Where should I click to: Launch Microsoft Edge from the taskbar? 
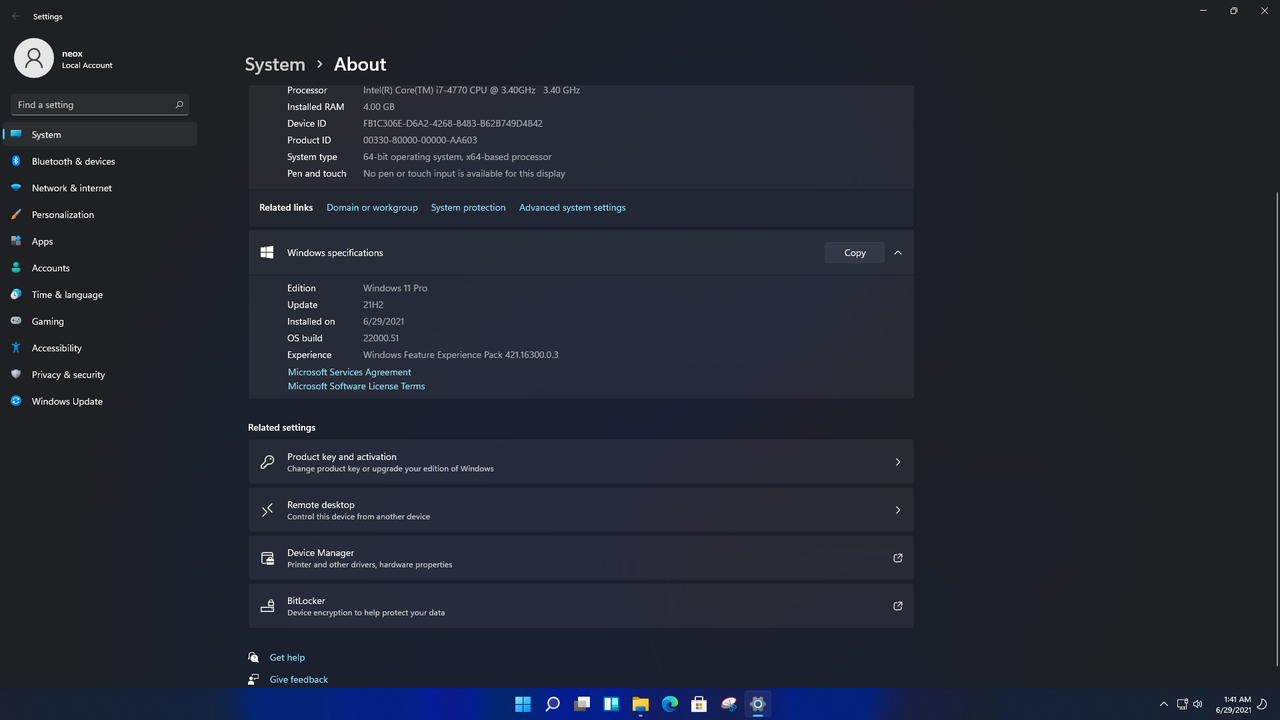point(670,704)
